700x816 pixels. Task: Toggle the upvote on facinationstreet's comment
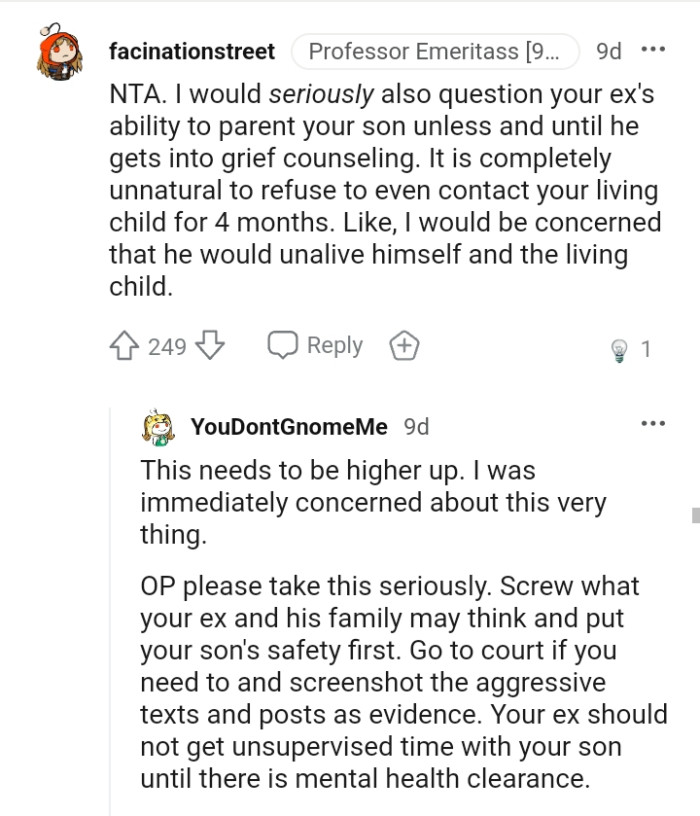click(126, 344)
